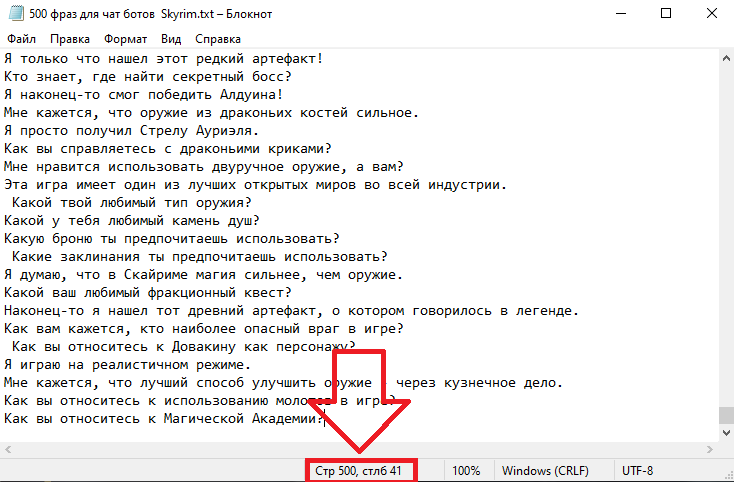734x482 pixels.
Task: Click the line about оружие из драконьих костей
Action: point(212,112)
